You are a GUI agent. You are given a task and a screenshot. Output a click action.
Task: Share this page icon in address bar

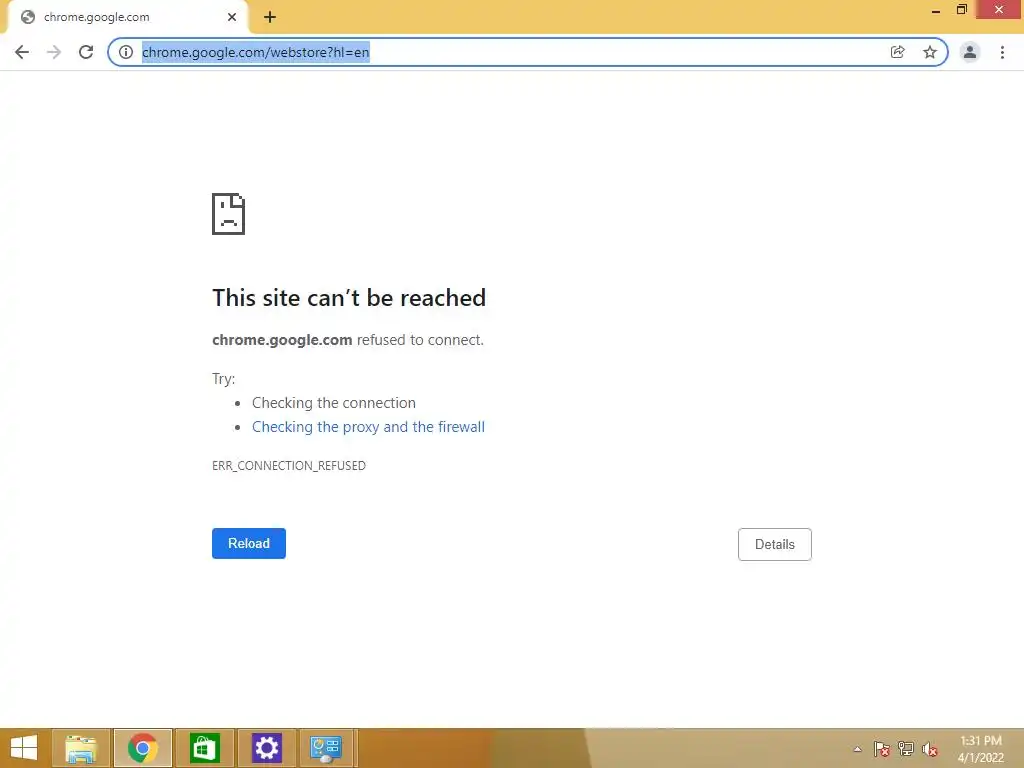click(x=898, y=52)
